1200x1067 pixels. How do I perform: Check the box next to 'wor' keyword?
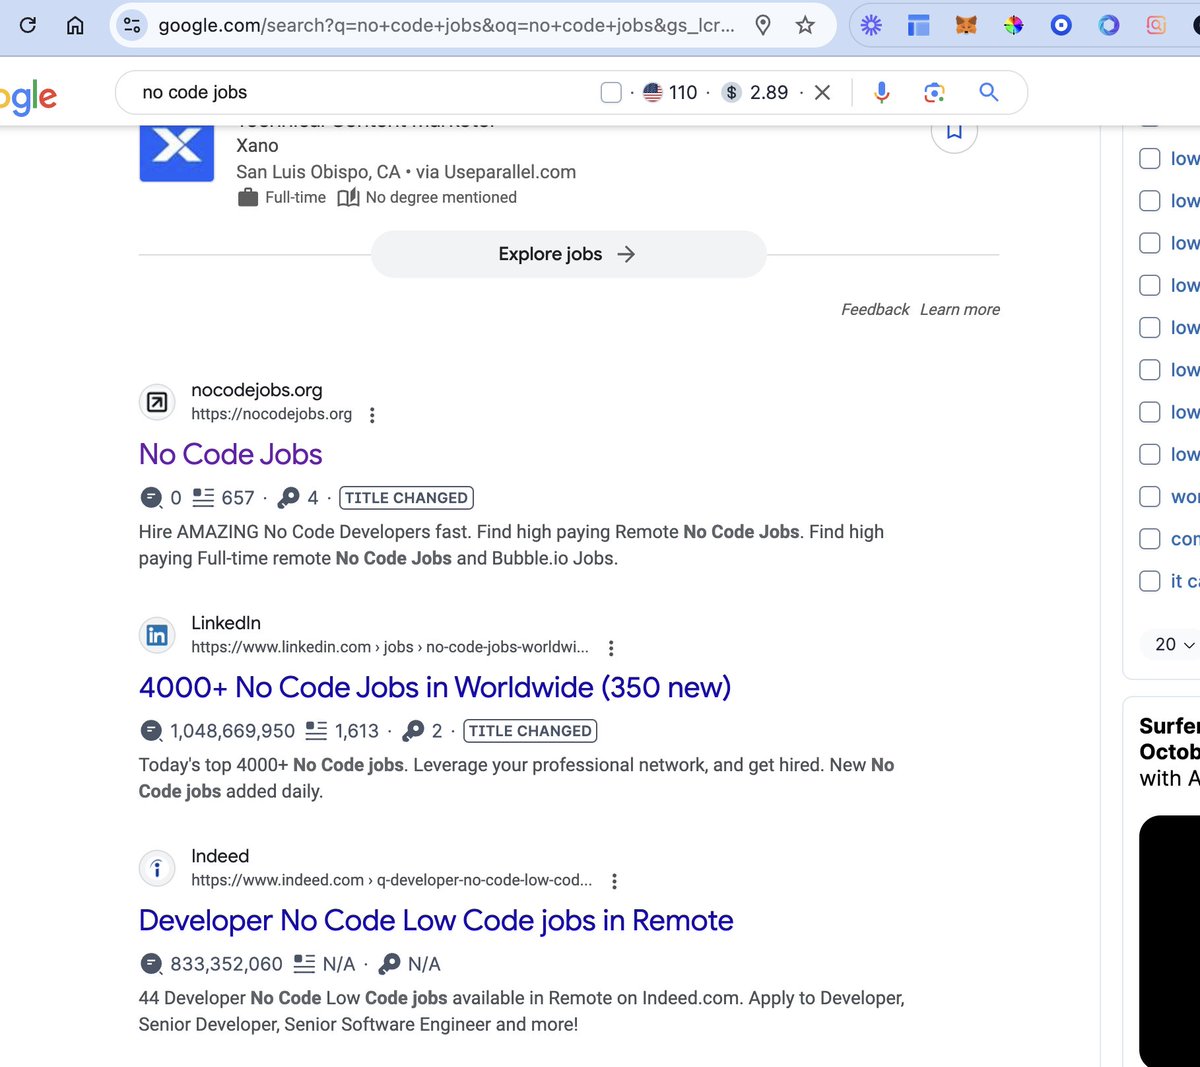[1150, 496]
